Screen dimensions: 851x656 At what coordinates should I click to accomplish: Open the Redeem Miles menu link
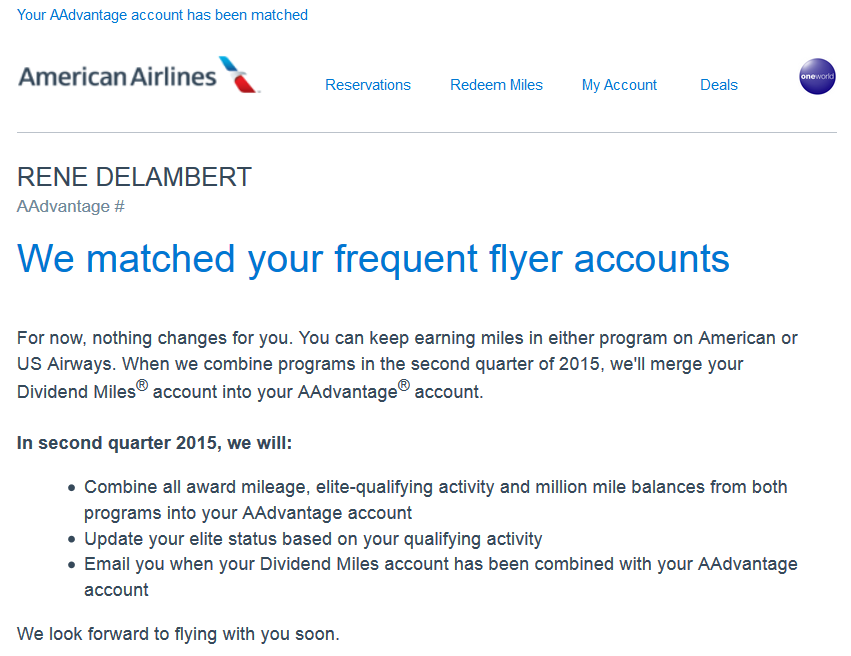[x=496, y=85]
